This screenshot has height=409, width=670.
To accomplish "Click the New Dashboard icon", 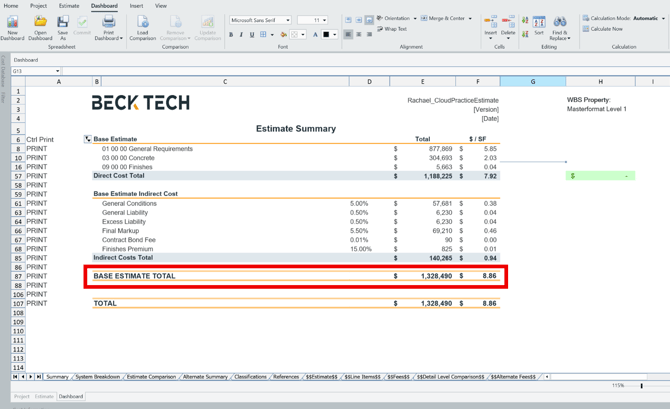I will [x=12, y=22].
